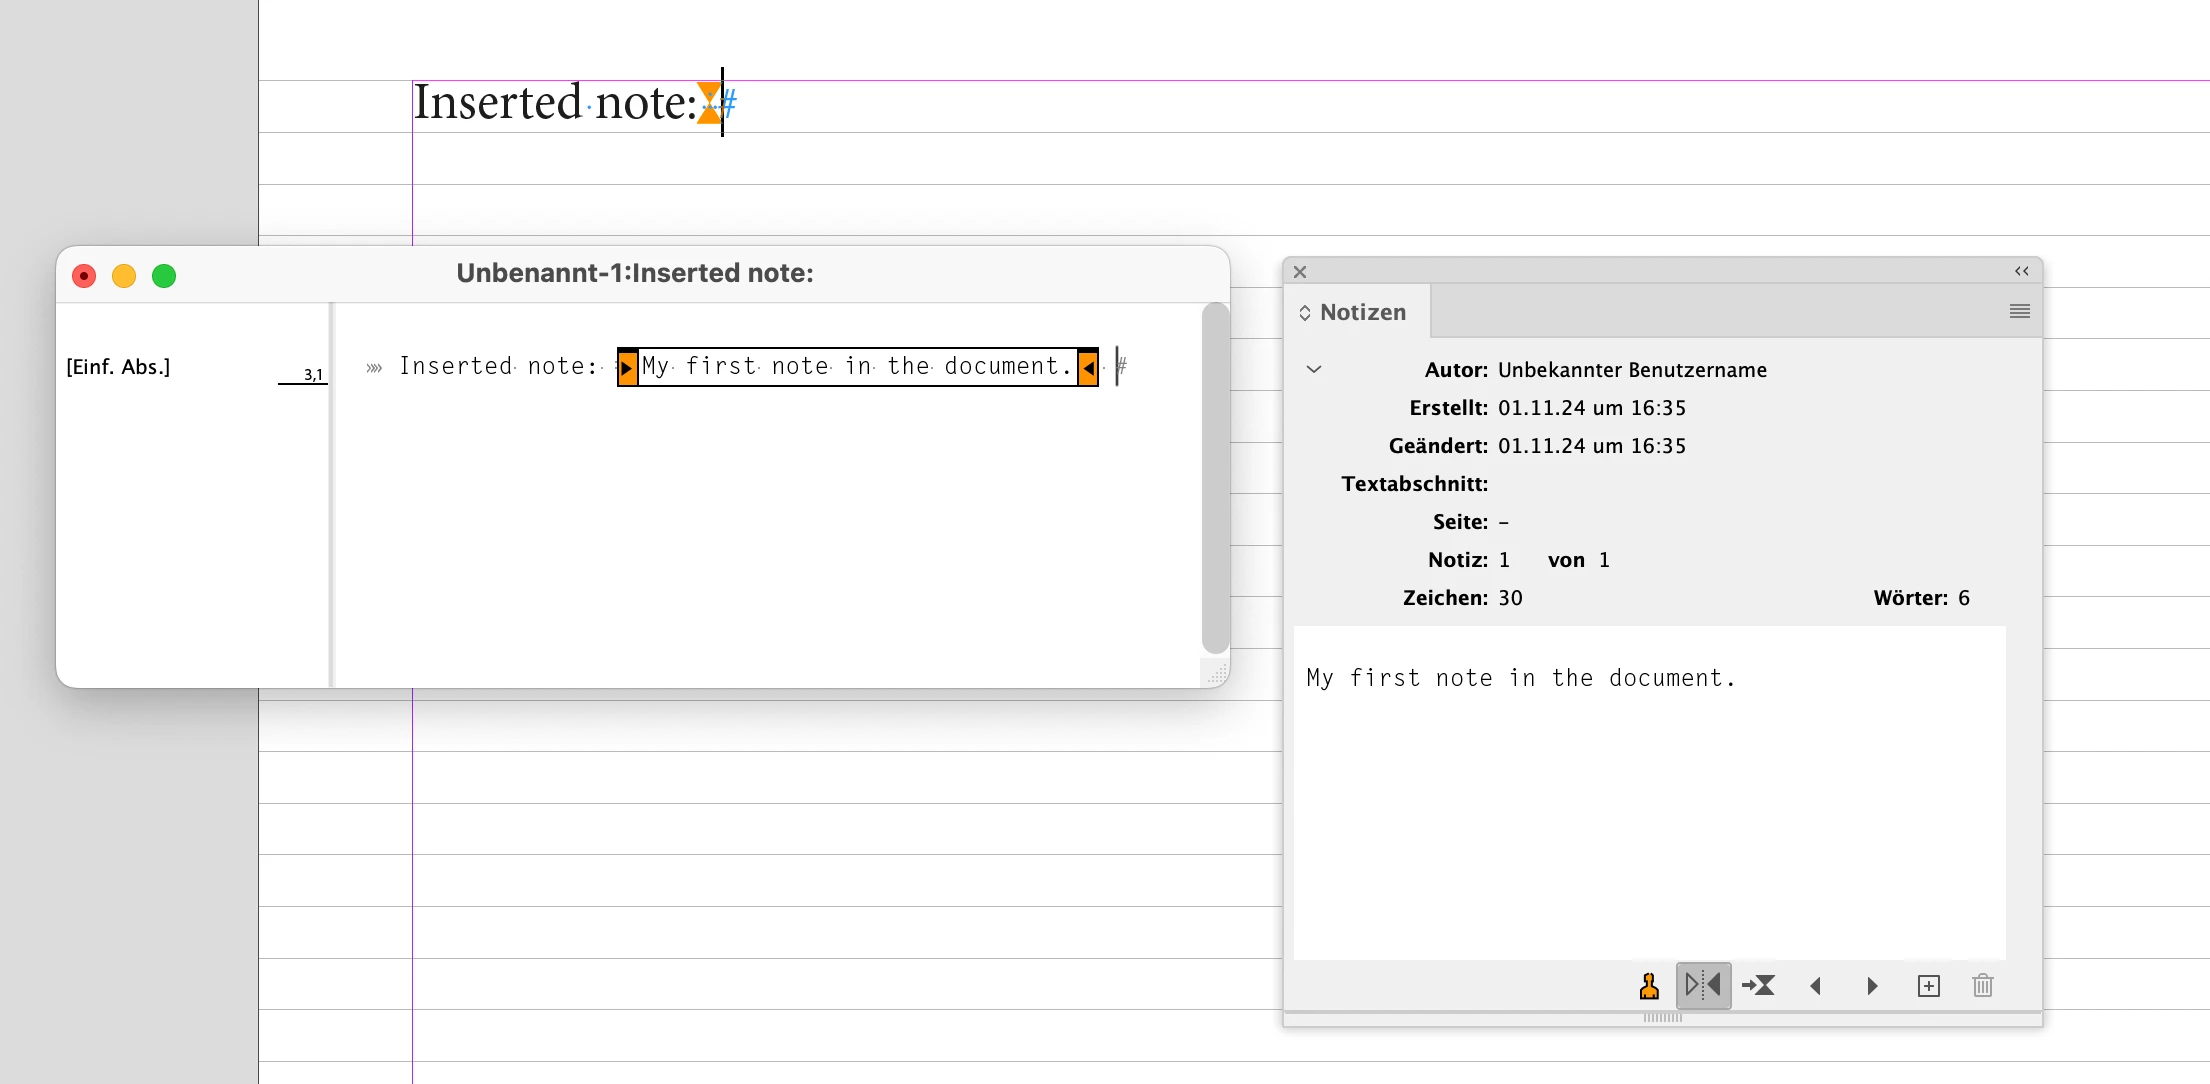Image resolution: width=2210 pixels, height=1084 pixels.
Task: Click the new note plus icon
Action: (1928, 986)
